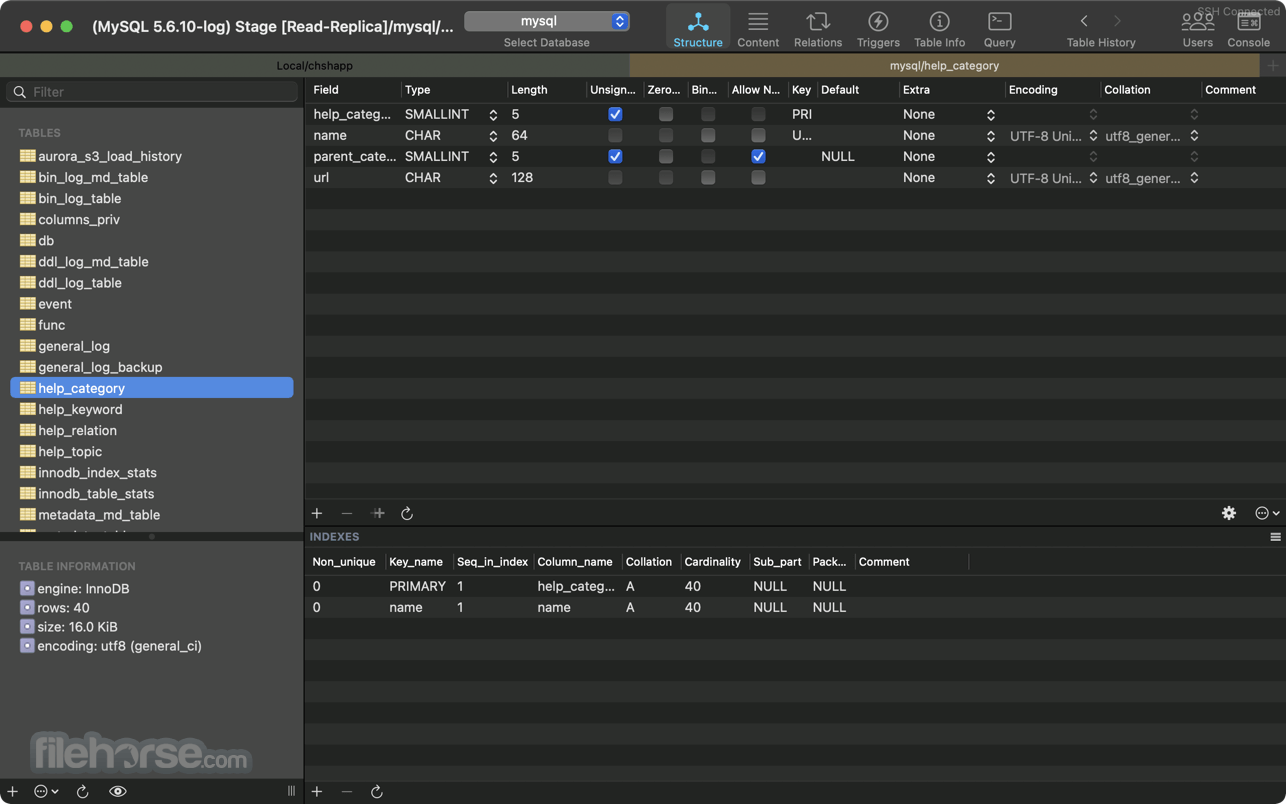Toggle Binary for the name field
1286x804 pixels.
708,135
